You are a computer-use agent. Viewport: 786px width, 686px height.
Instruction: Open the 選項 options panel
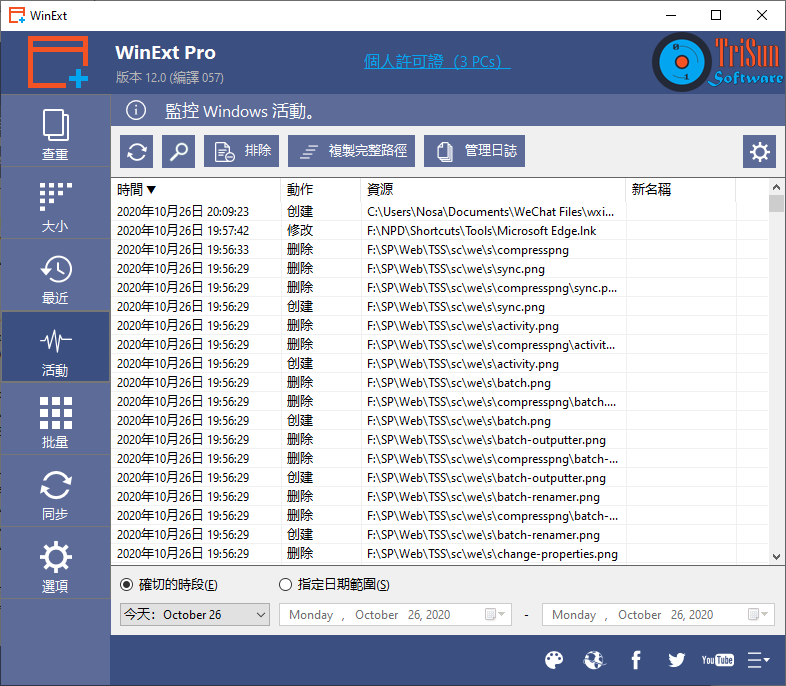point(55,563)
